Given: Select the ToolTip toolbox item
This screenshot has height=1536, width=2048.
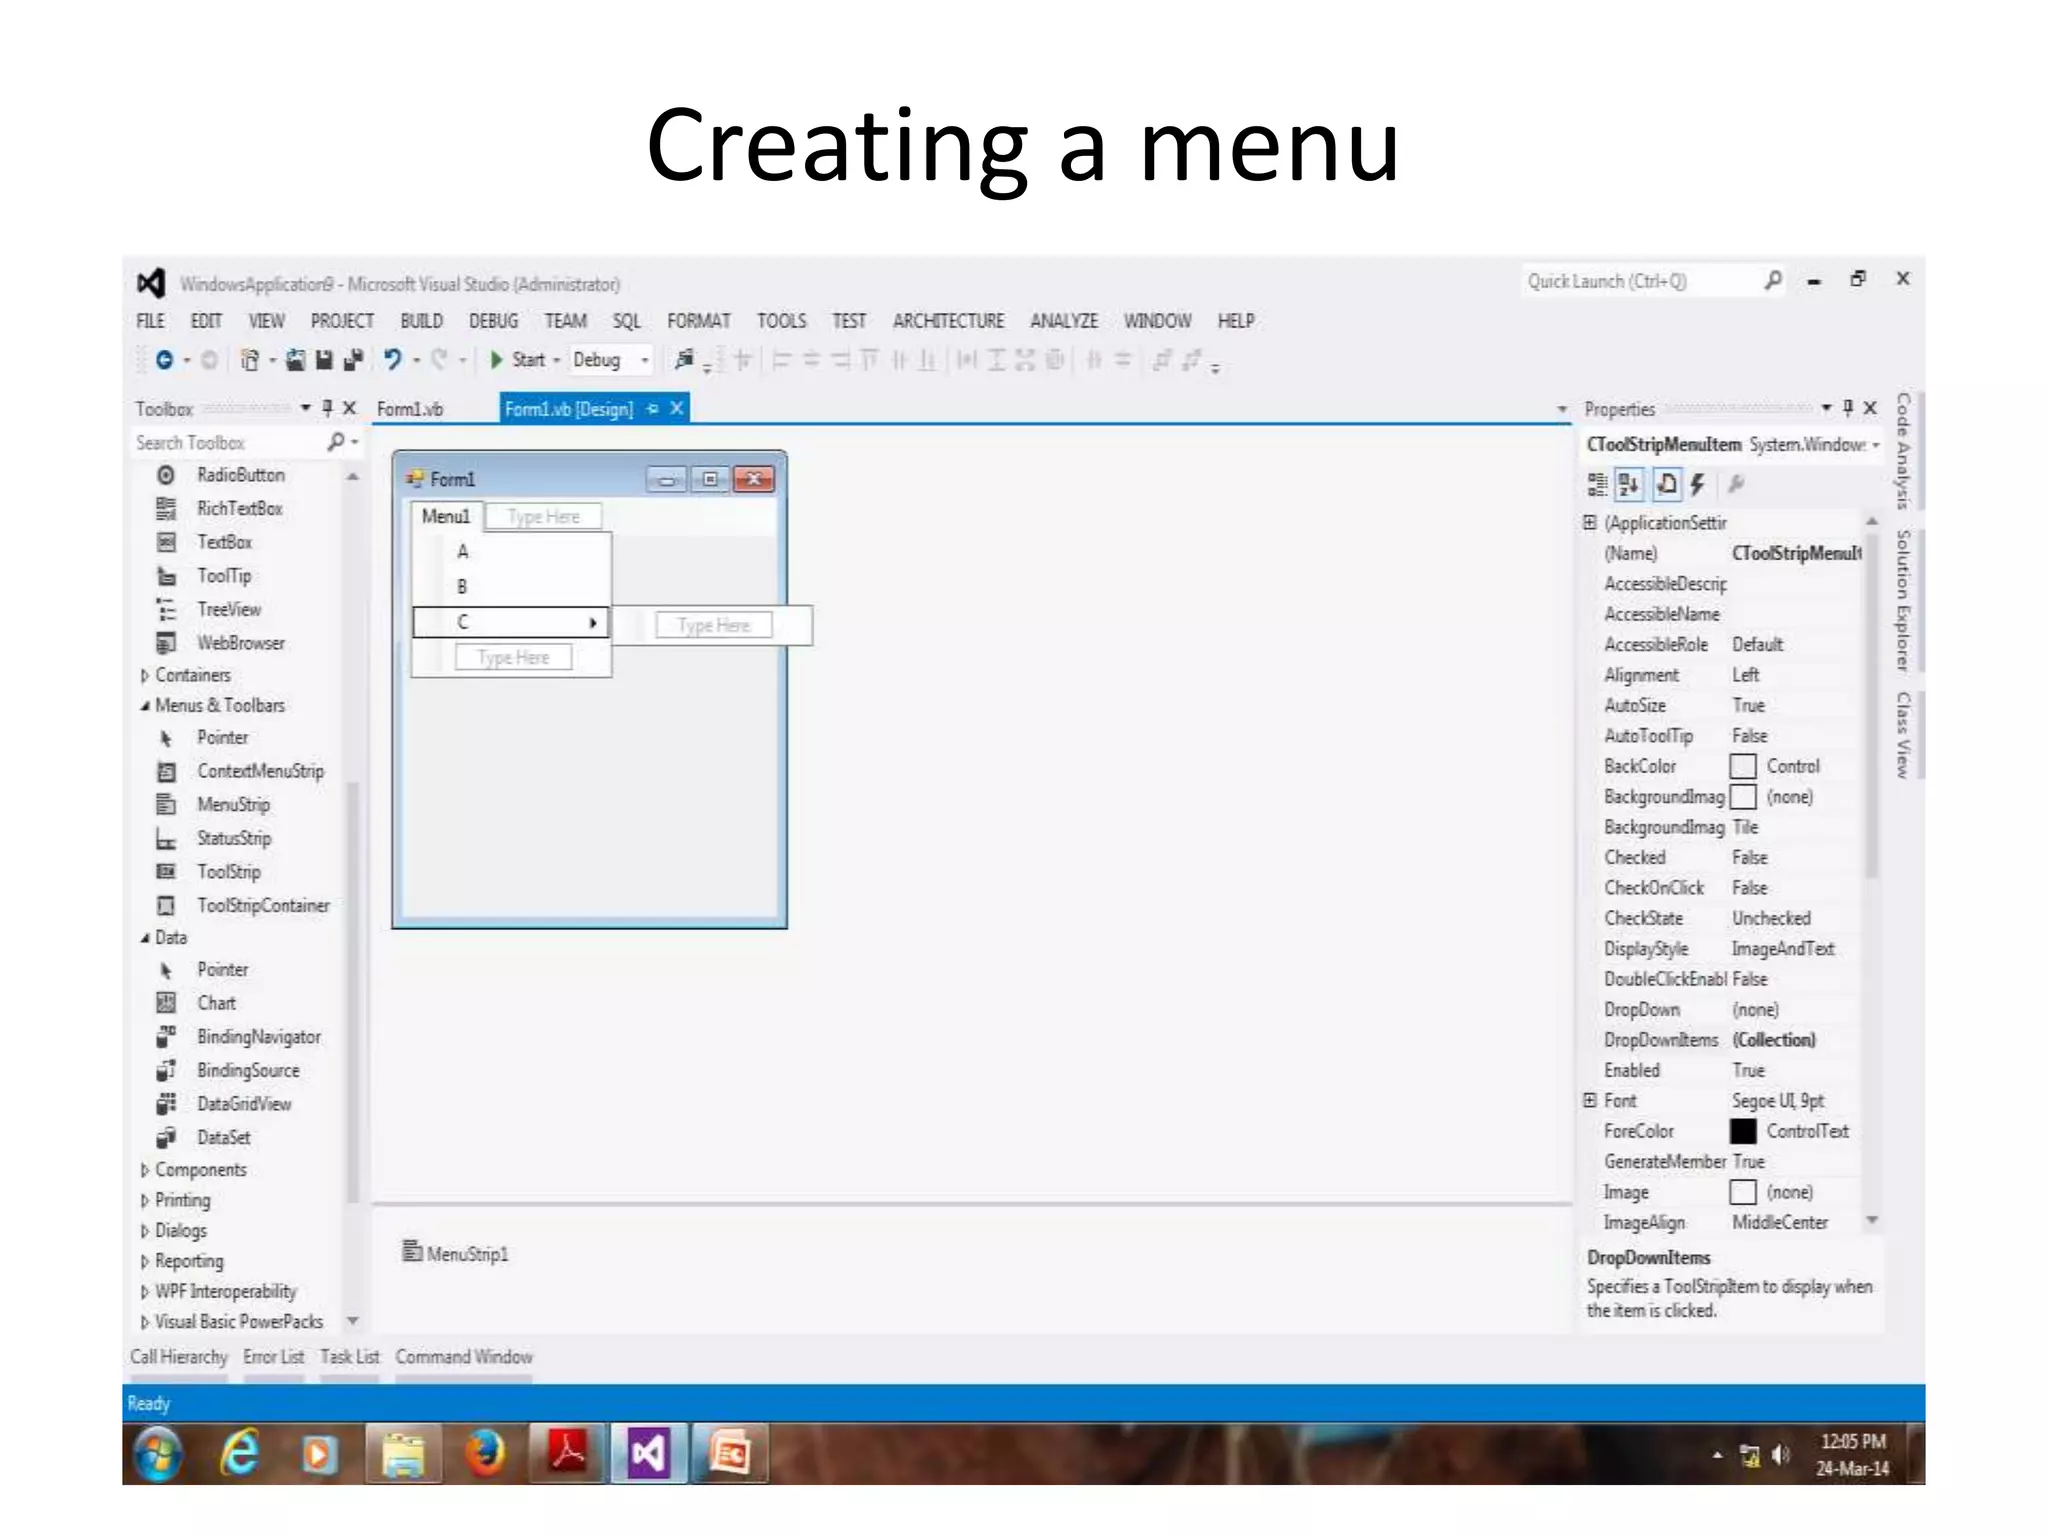Looking at the screenshot, I should 224,576.
